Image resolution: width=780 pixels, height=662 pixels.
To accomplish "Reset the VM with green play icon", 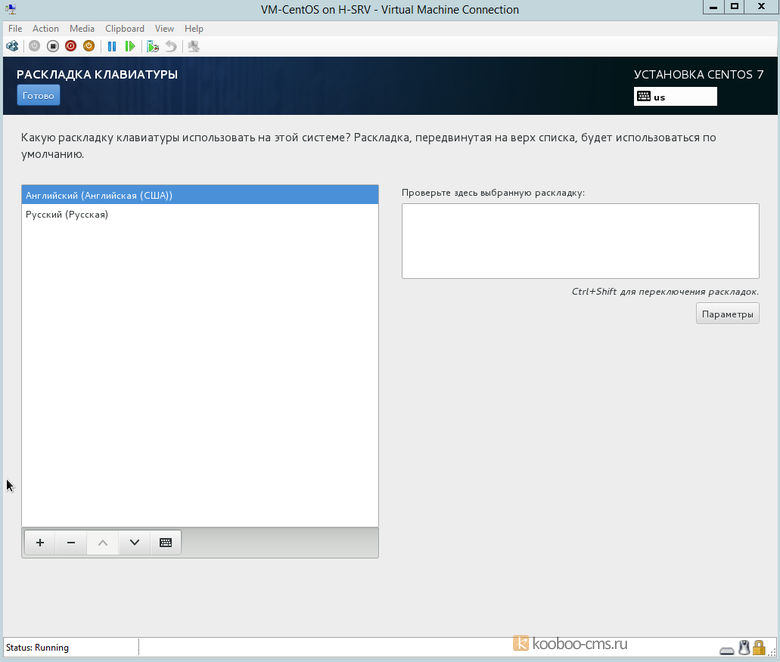I will (130, 46).
